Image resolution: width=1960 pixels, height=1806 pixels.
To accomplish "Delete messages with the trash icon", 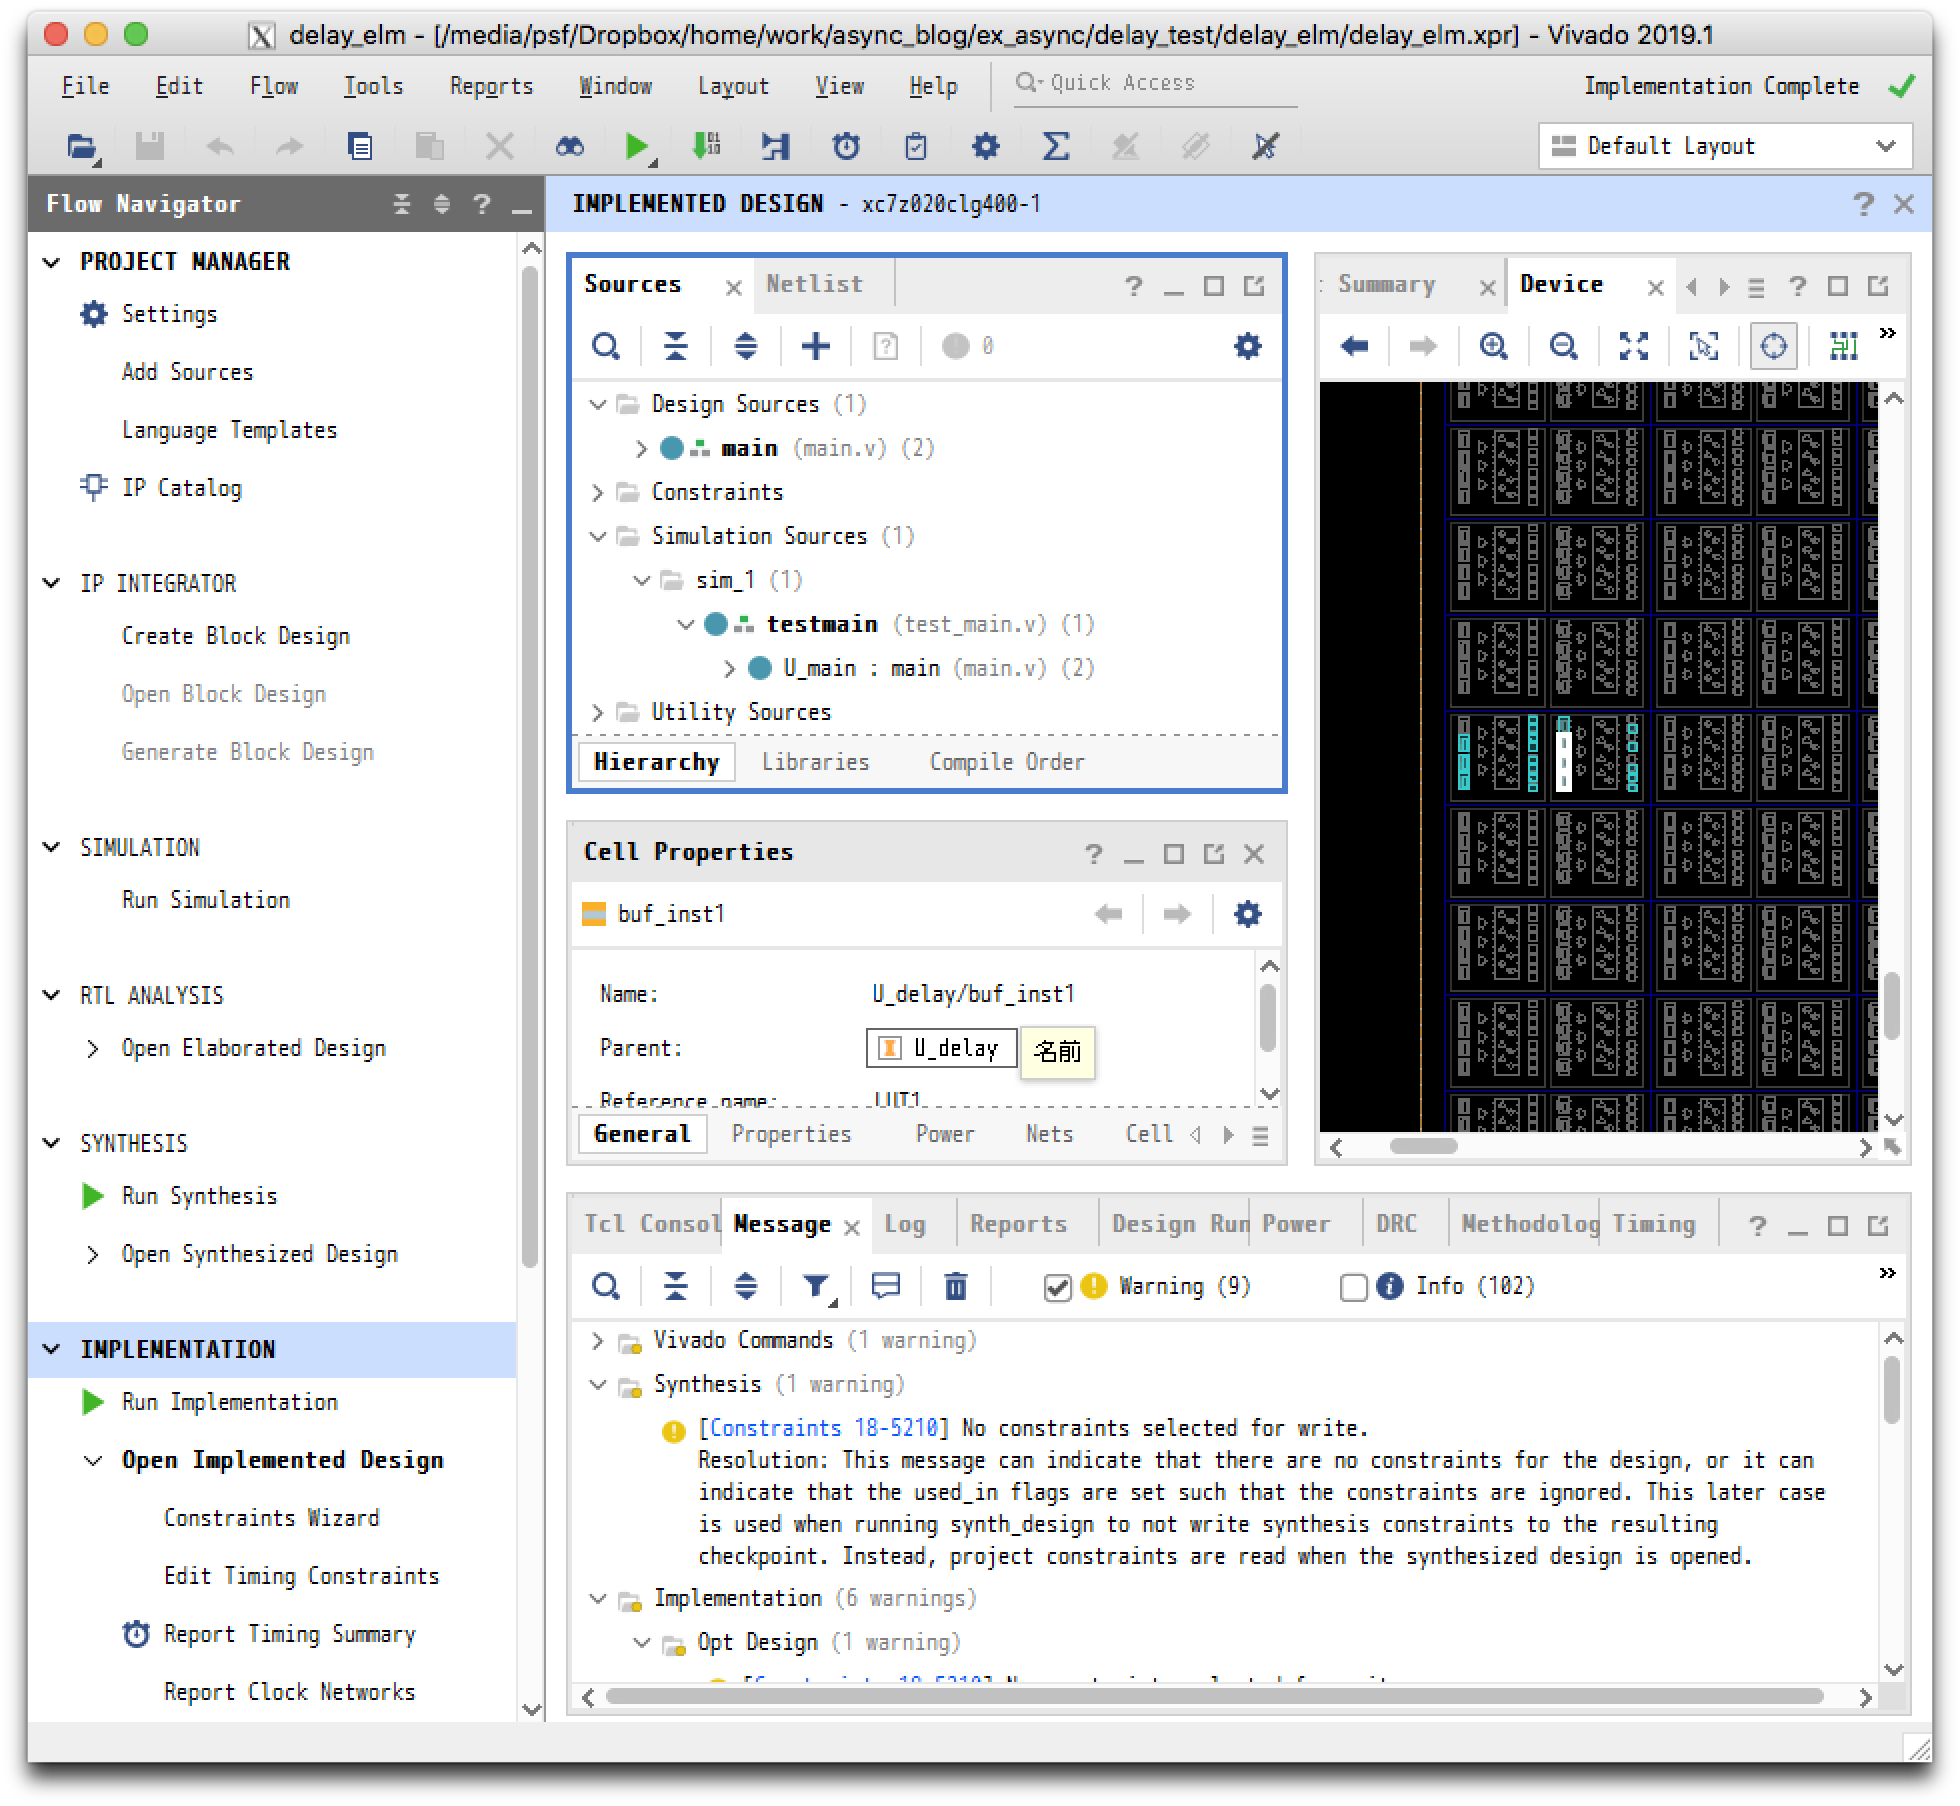I will click(x=955, y=1287).
